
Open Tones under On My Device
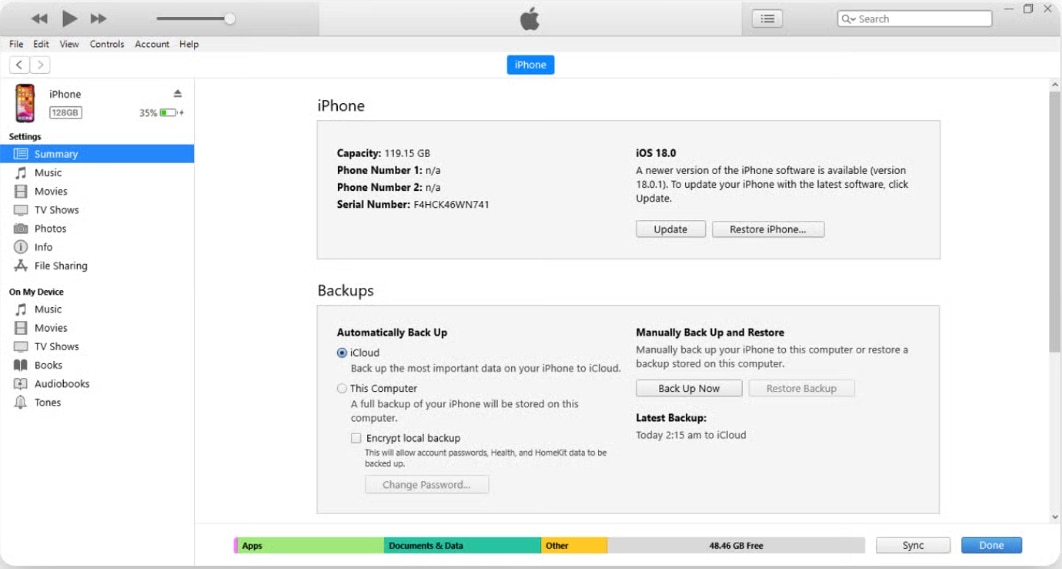tap(47, 403)
